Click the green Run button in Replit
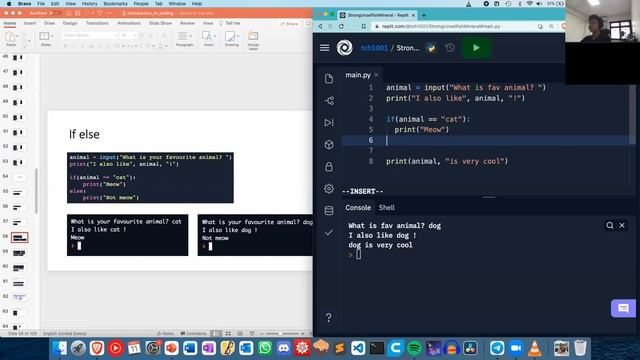 (x=476, y=48)
